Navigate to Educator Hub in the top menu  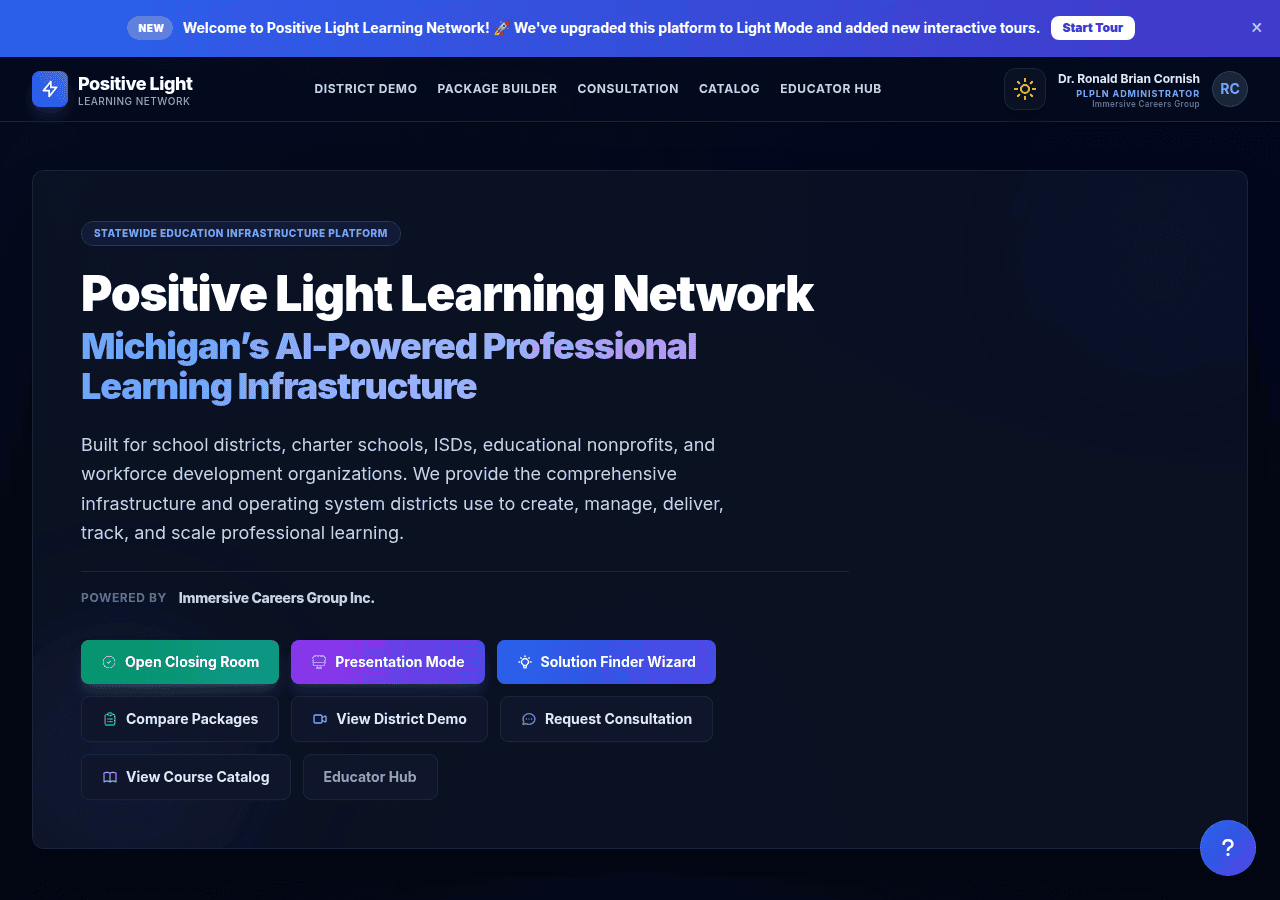831,89
